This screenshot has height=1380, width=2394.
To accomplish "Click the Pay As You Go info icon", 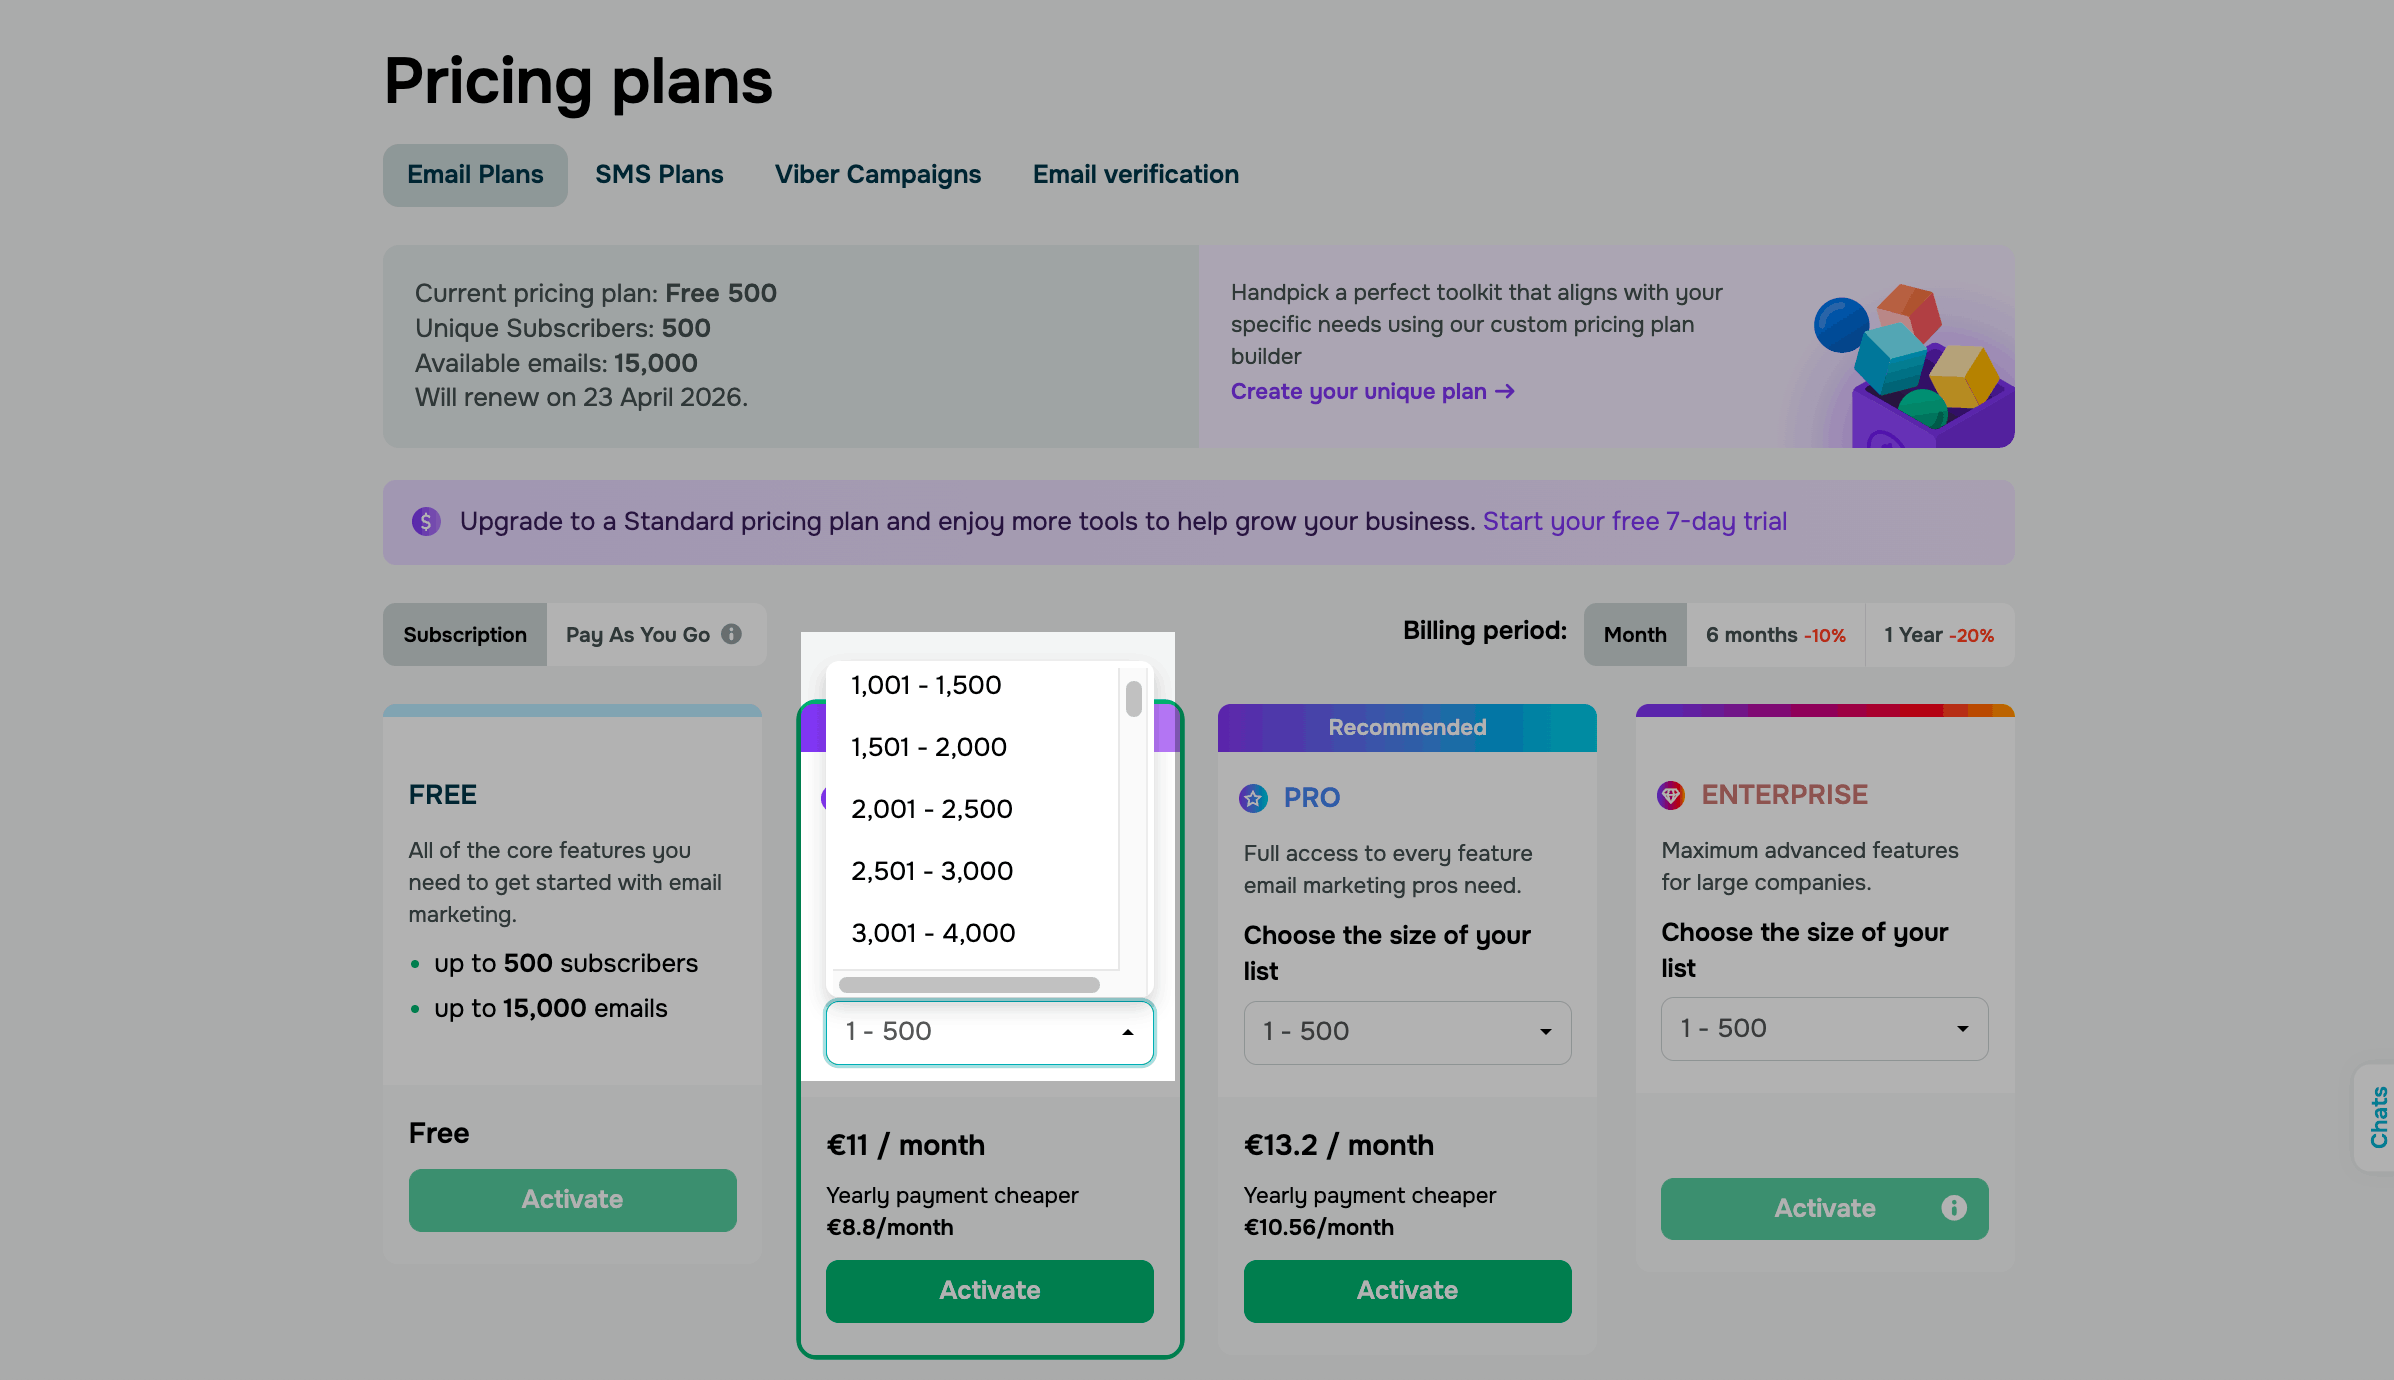I will tap(731, 634).
